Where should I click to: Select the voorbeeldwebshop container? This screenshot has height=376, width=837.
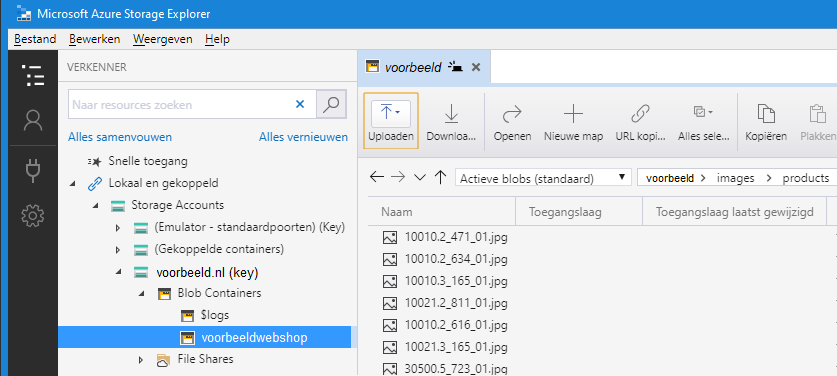point(204,338)
